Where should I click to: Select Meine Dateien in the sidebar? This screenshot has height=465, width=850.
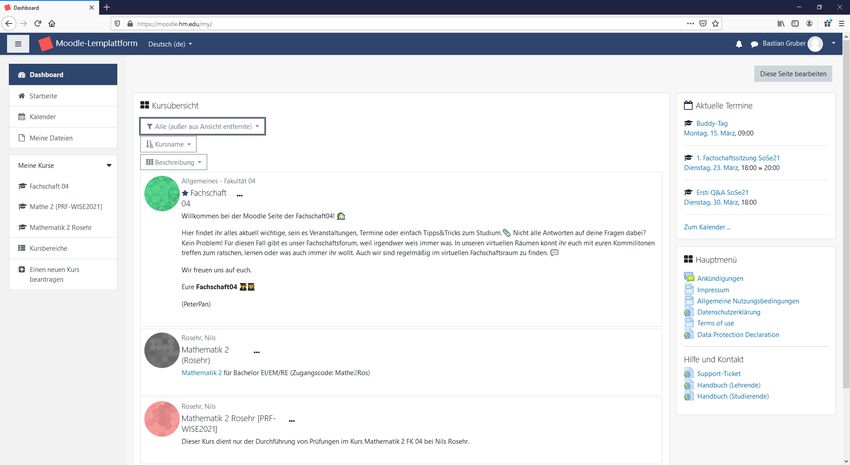pyautogui.click(x=50, y=137)
